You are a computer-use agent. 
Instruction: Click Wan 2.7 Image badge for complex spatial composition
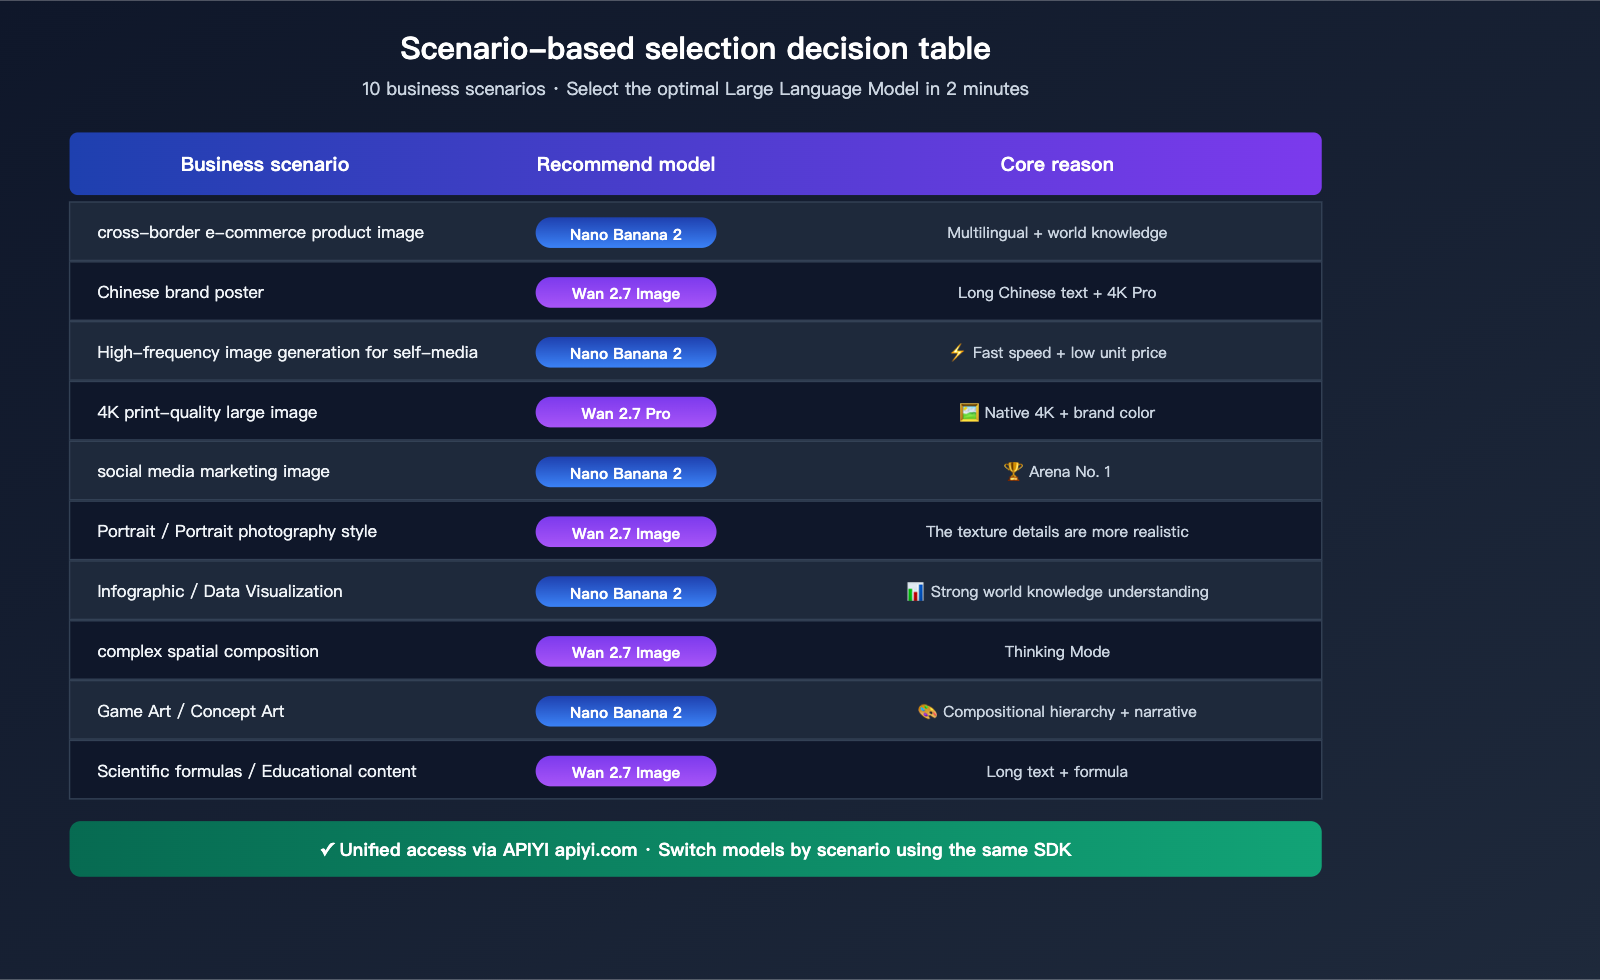[x=626, y=652]
